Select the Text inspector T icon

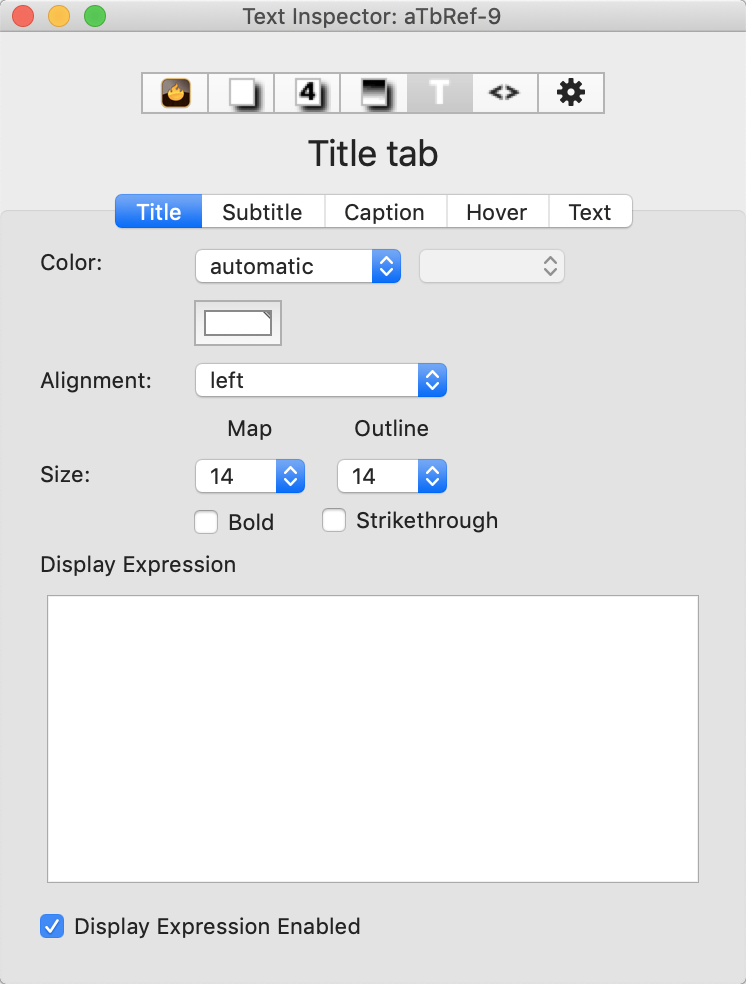[x=438, y=92]
